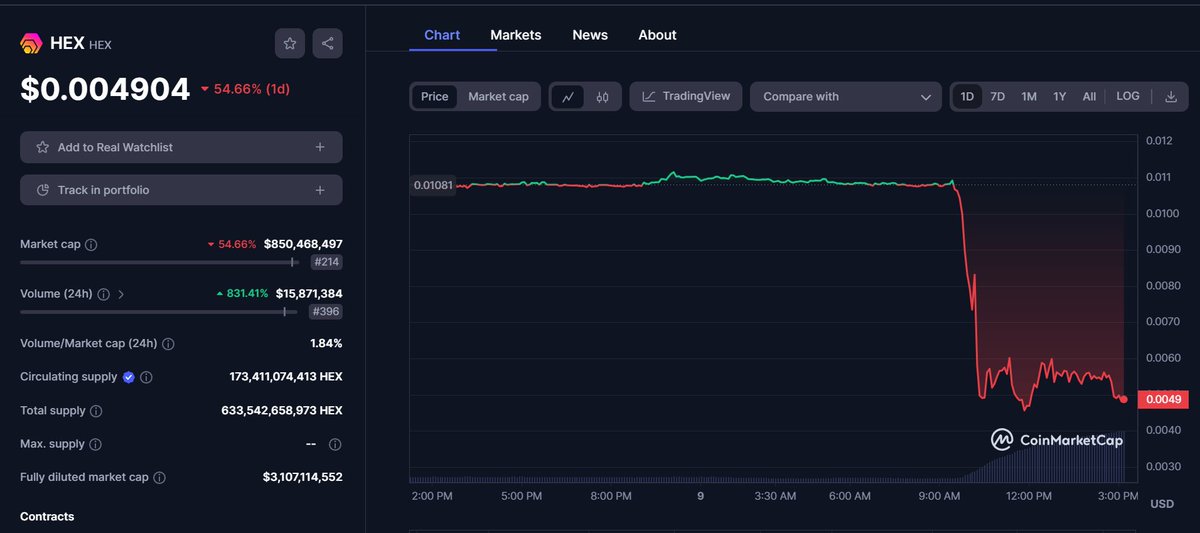This screenshot has width=1200, height=533.
Task: Click the 831.41% volume change value
Action: (241, 294)
